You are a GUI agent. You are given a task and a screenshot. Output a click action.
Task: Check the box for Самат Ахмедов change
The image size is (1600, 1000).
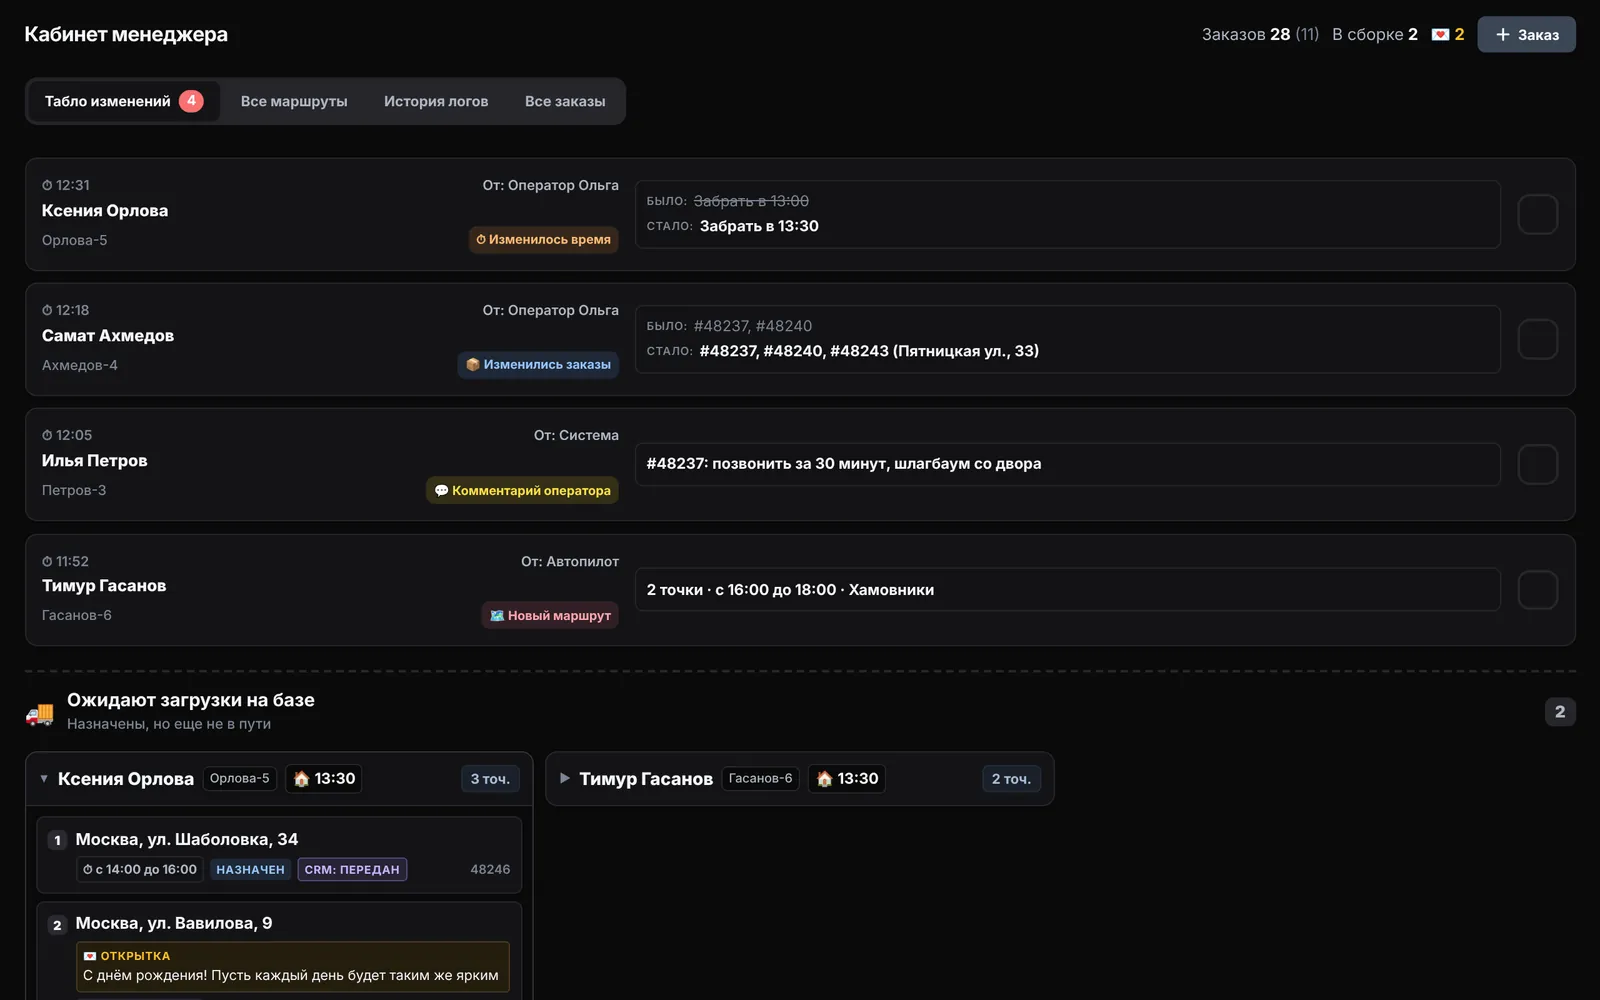(x=1538, y=339)
